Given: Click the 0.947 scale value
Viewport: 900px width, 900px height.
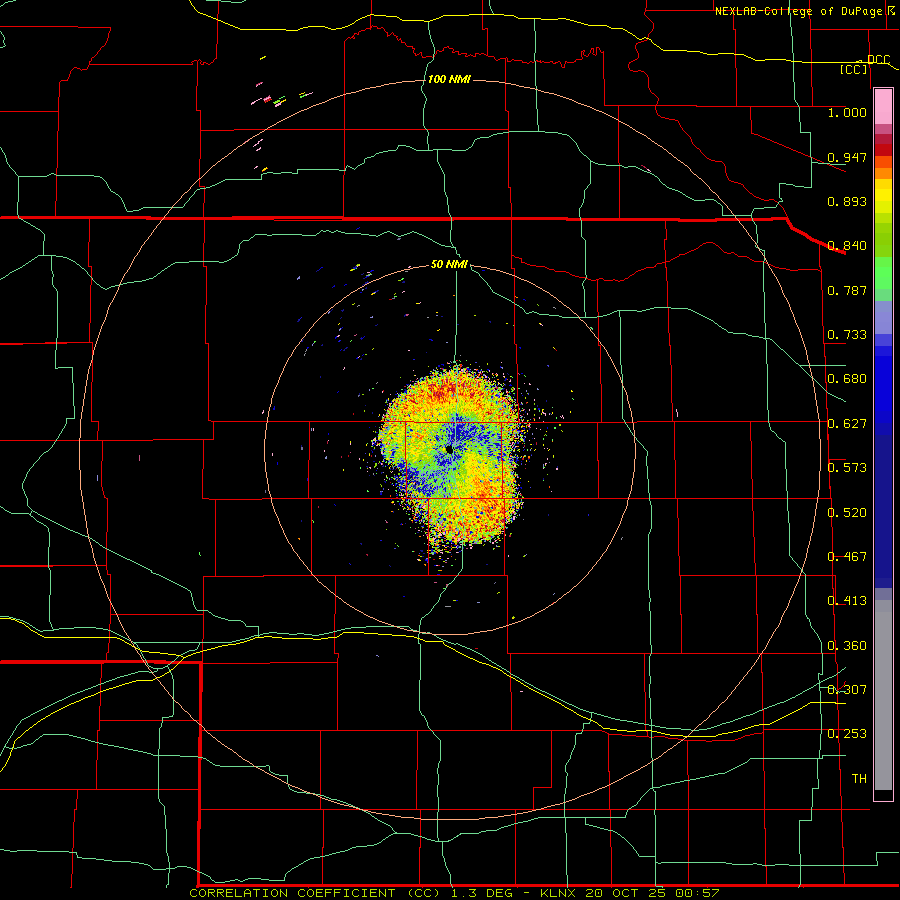Looking at the screenshot, I should coord(847,157).
